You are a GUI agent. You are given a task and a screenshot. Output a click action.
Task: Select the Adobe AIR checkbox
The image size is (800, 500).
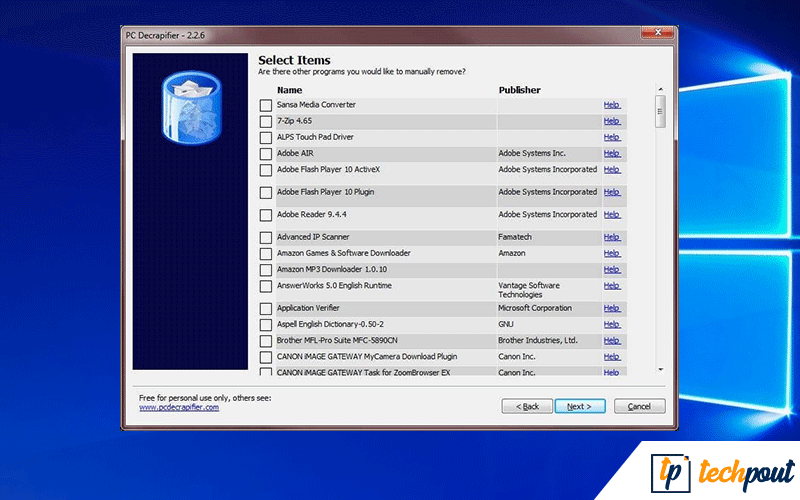[x=265, y=154]
